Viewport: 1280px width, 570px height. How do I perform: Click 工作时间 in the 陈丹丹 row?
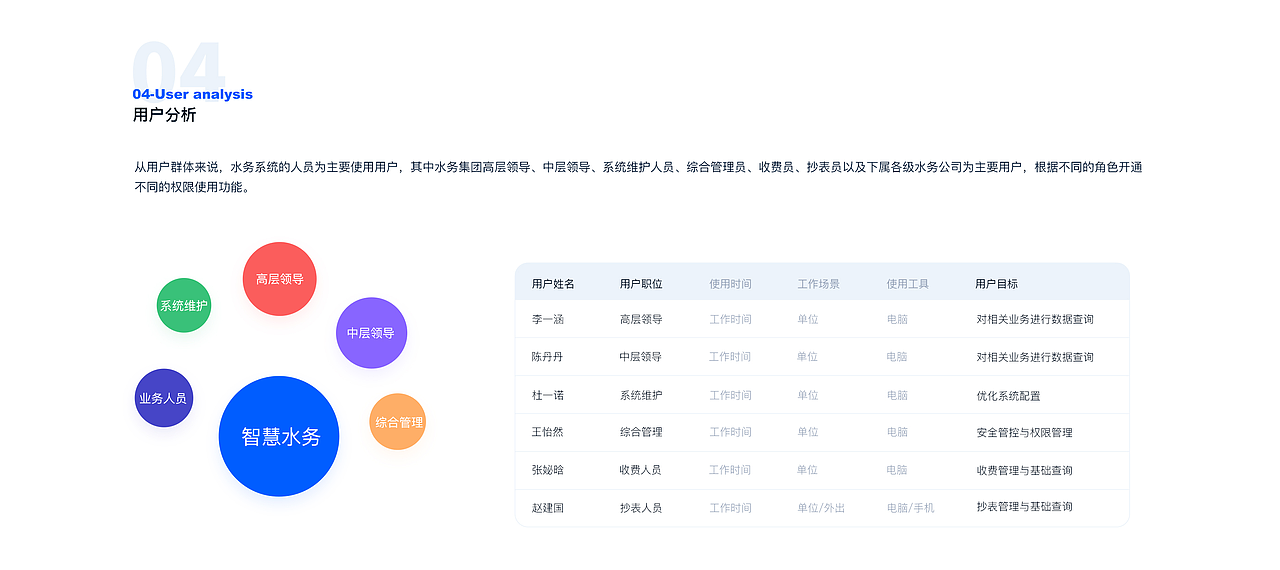pos(730,357)
